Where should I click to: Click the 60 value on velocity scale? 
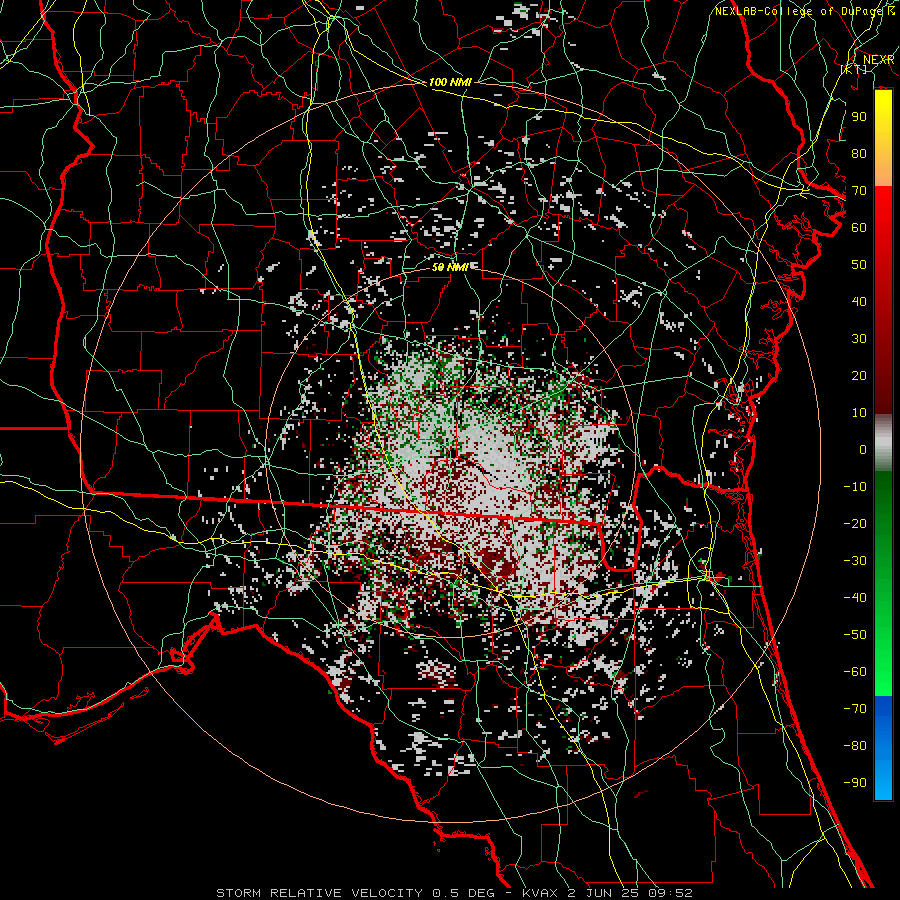coord(859,228)
